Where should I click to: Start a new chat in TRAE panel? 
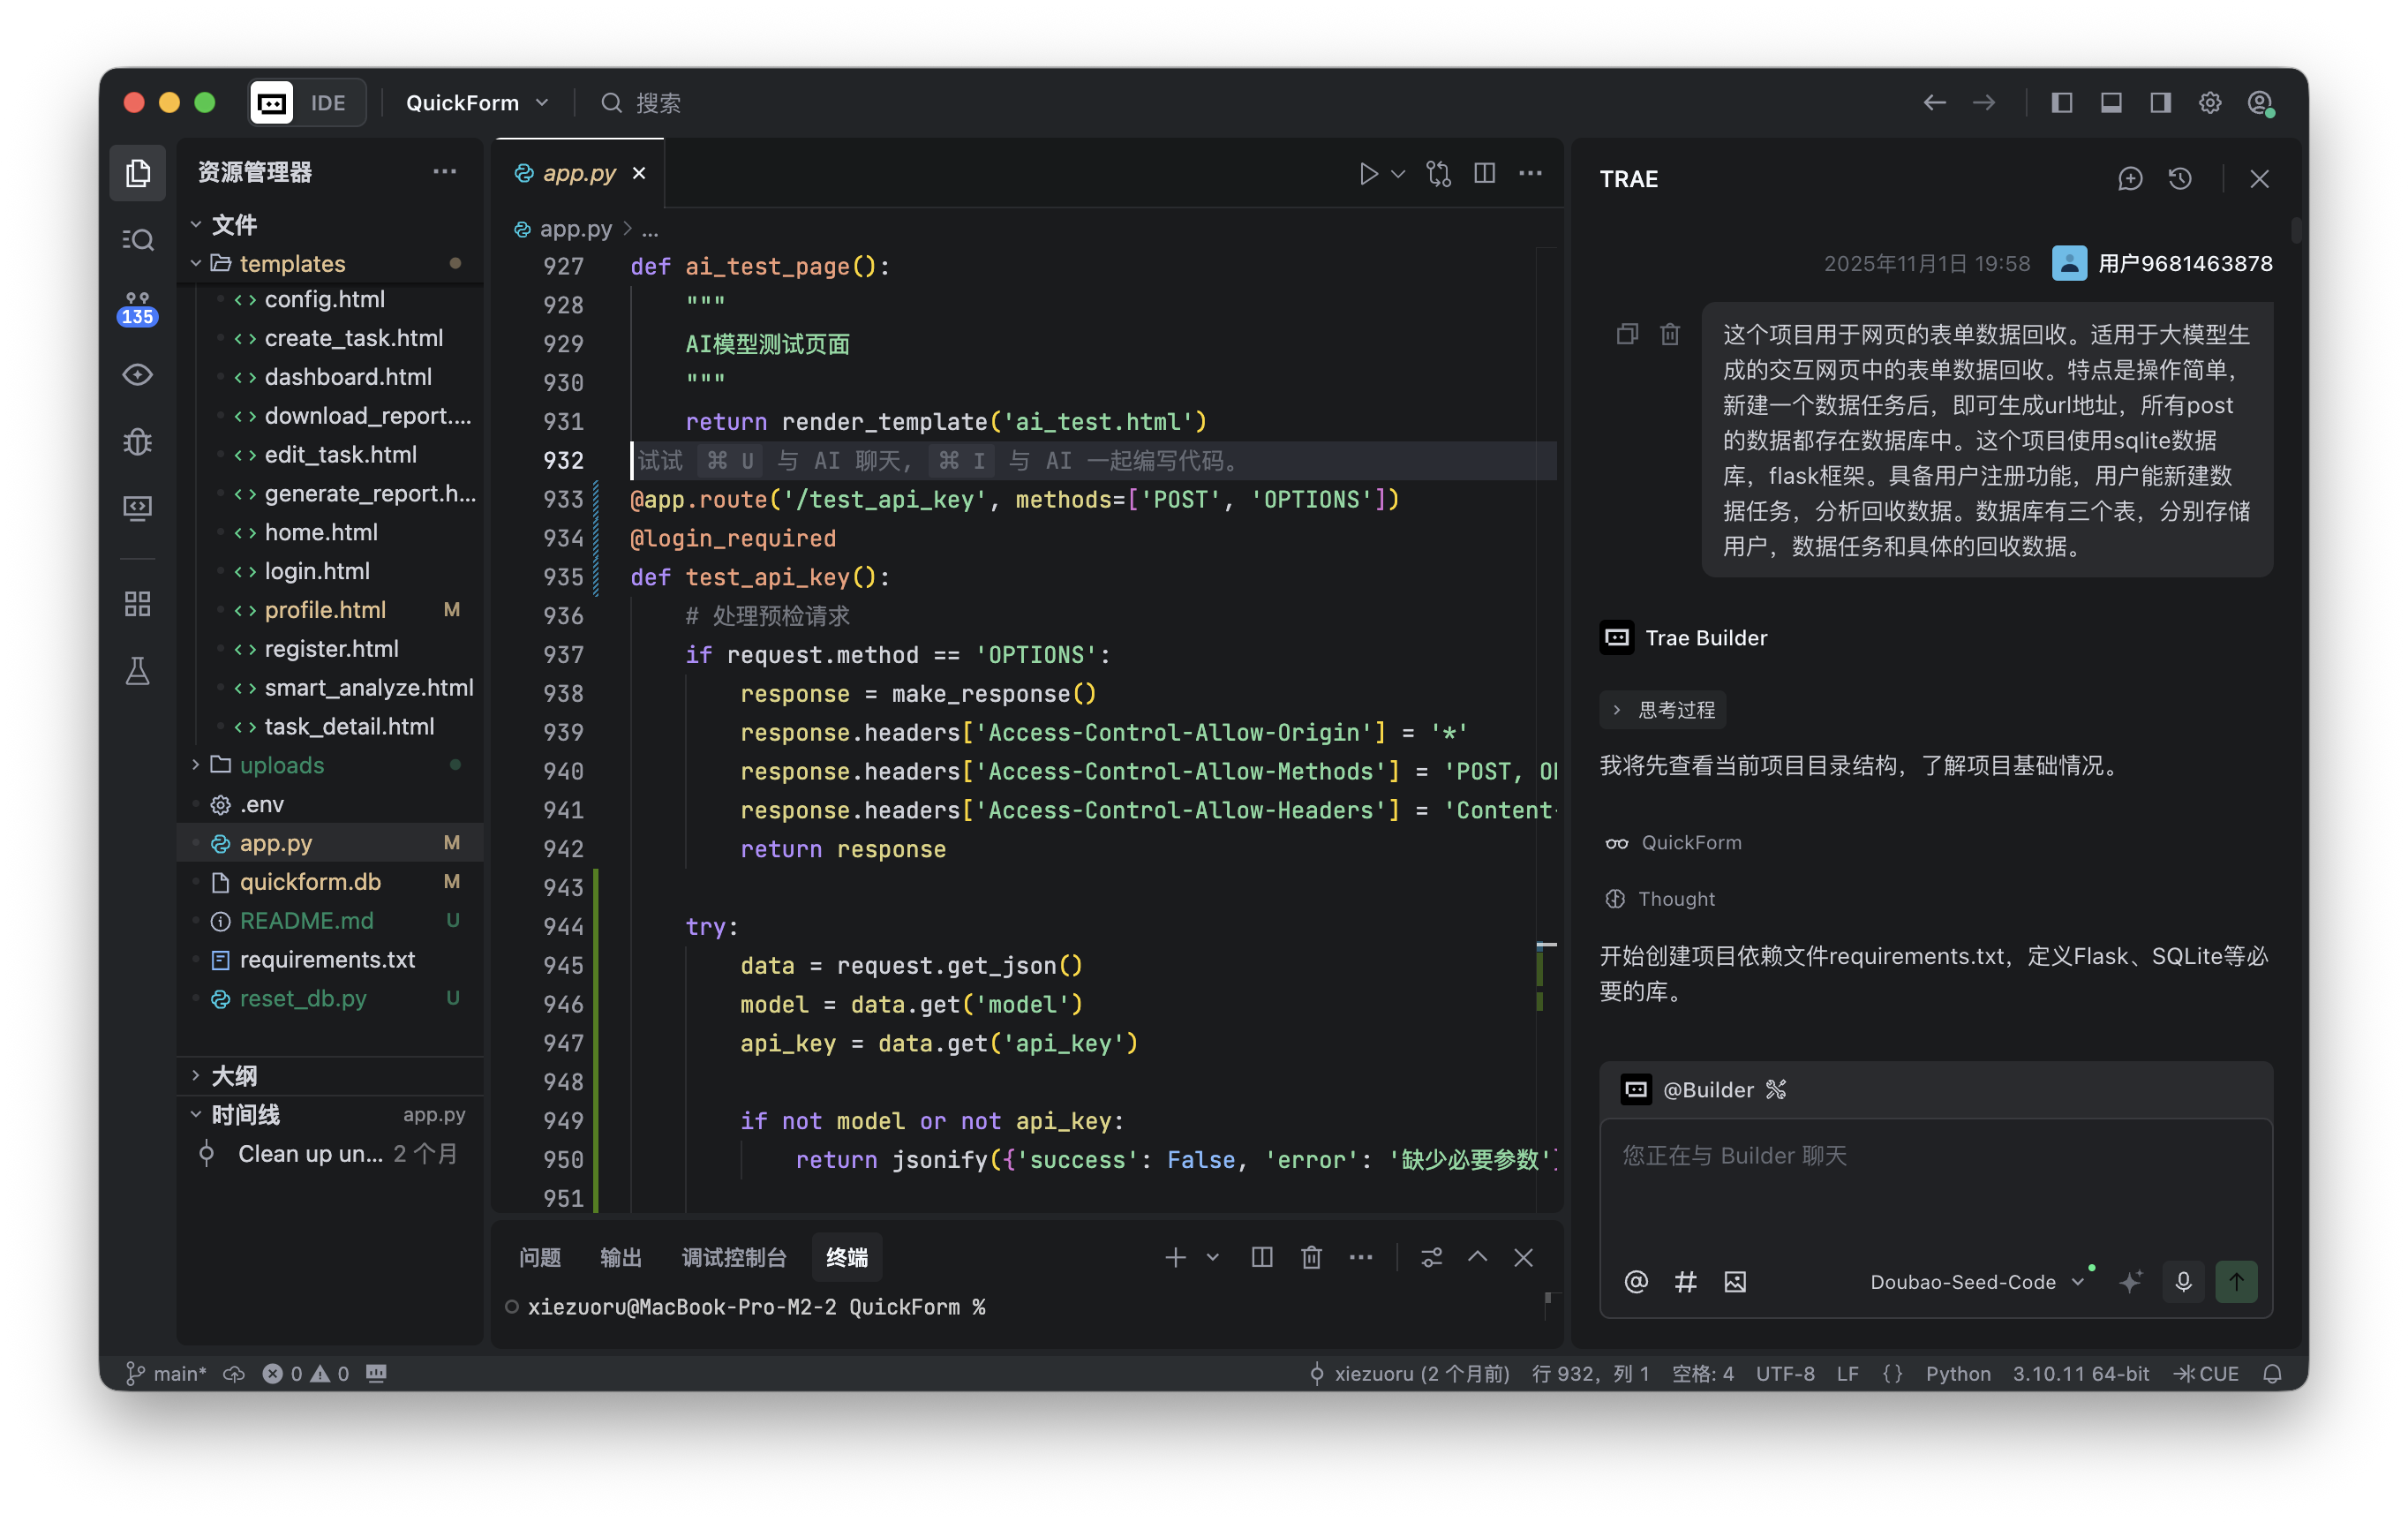(2130, 179)
